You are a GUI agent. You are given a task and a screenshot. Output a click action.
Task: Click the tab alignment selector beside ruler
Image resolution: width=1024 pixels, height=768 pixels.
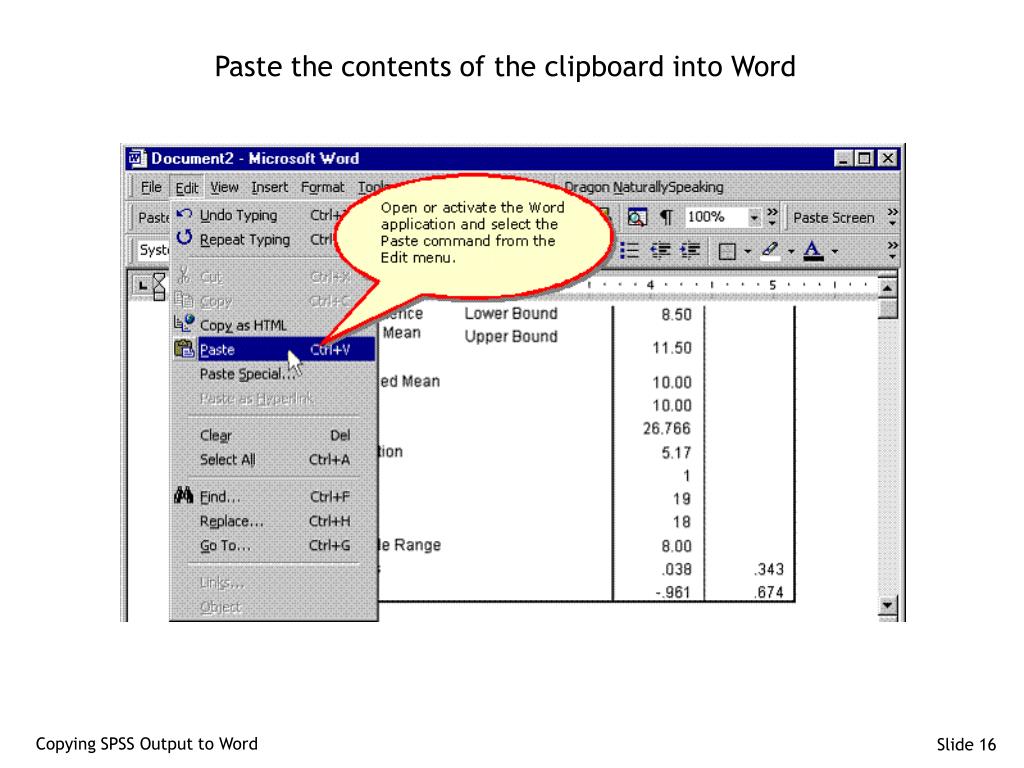[142, 286]
